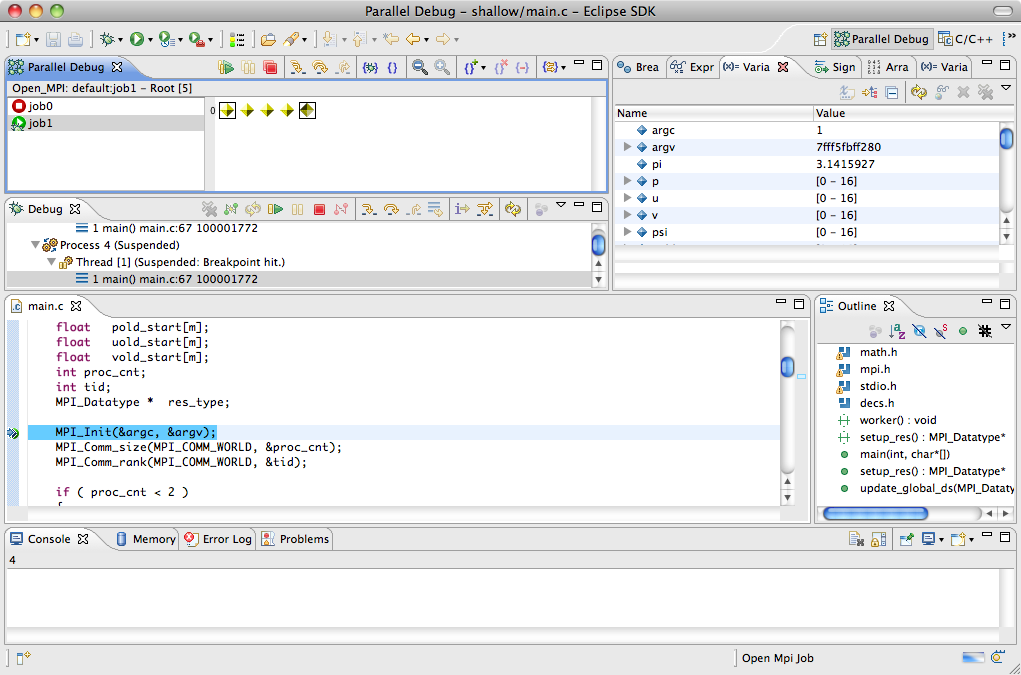Toggle Show Type Names in Variables toolbar
Image resolution: width=1021 pixels, height=675 pixels.
click(847, 92)
